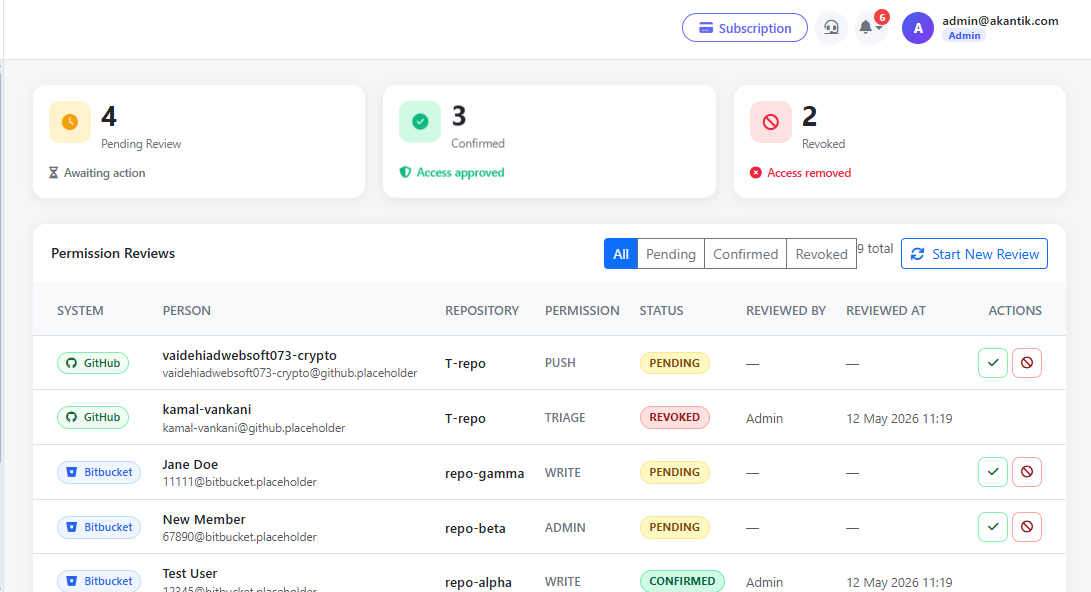Show All permission reviews
This screenshot has height=592, width=1091.
pyautogui.click(x=621, y=254)
